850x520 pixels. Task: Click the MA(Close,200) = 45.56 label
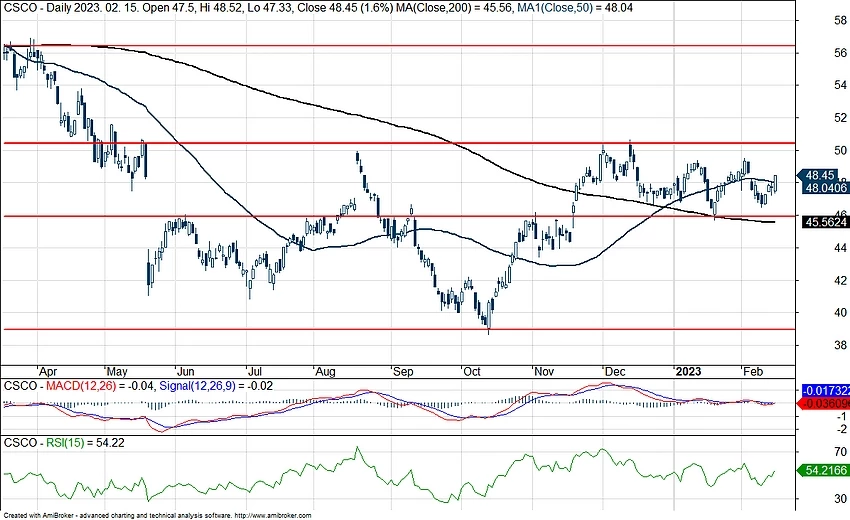454,8
